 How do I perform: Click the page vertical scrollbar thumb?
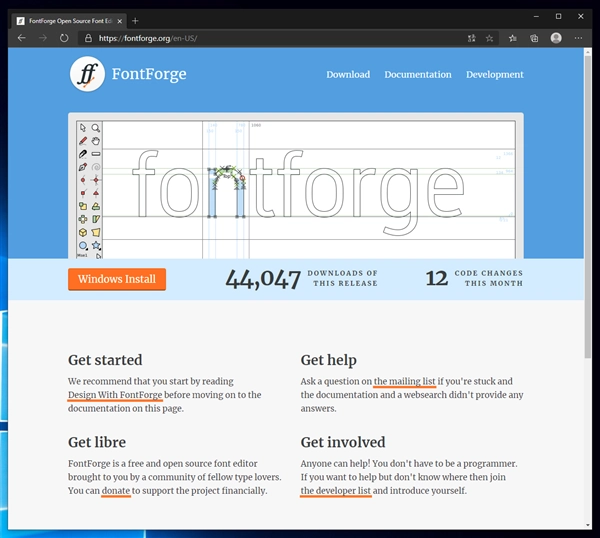pyautogui.click(x=588, y=207)
